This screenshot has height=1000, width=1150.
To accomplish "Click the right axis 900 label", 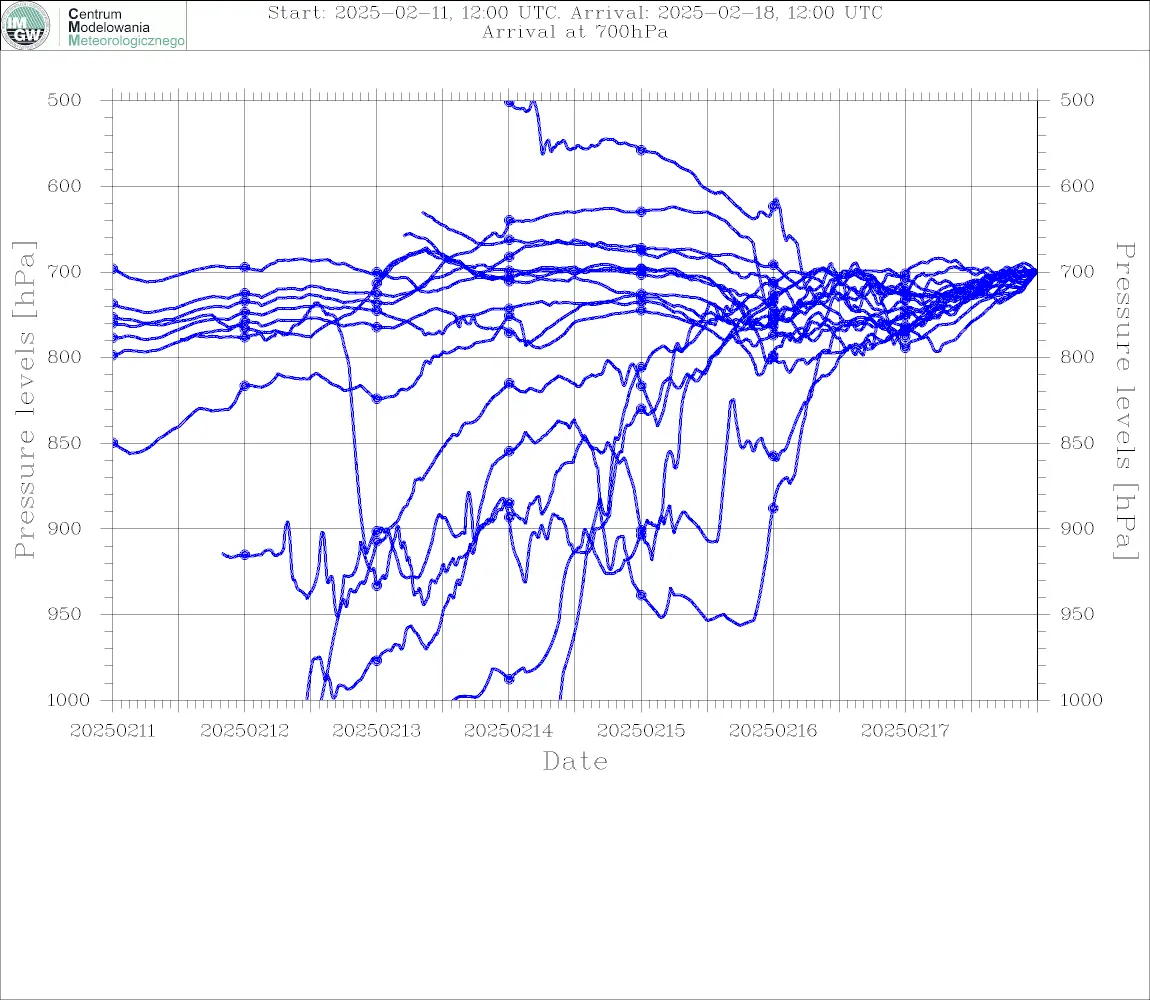I will coord(1077,528).
